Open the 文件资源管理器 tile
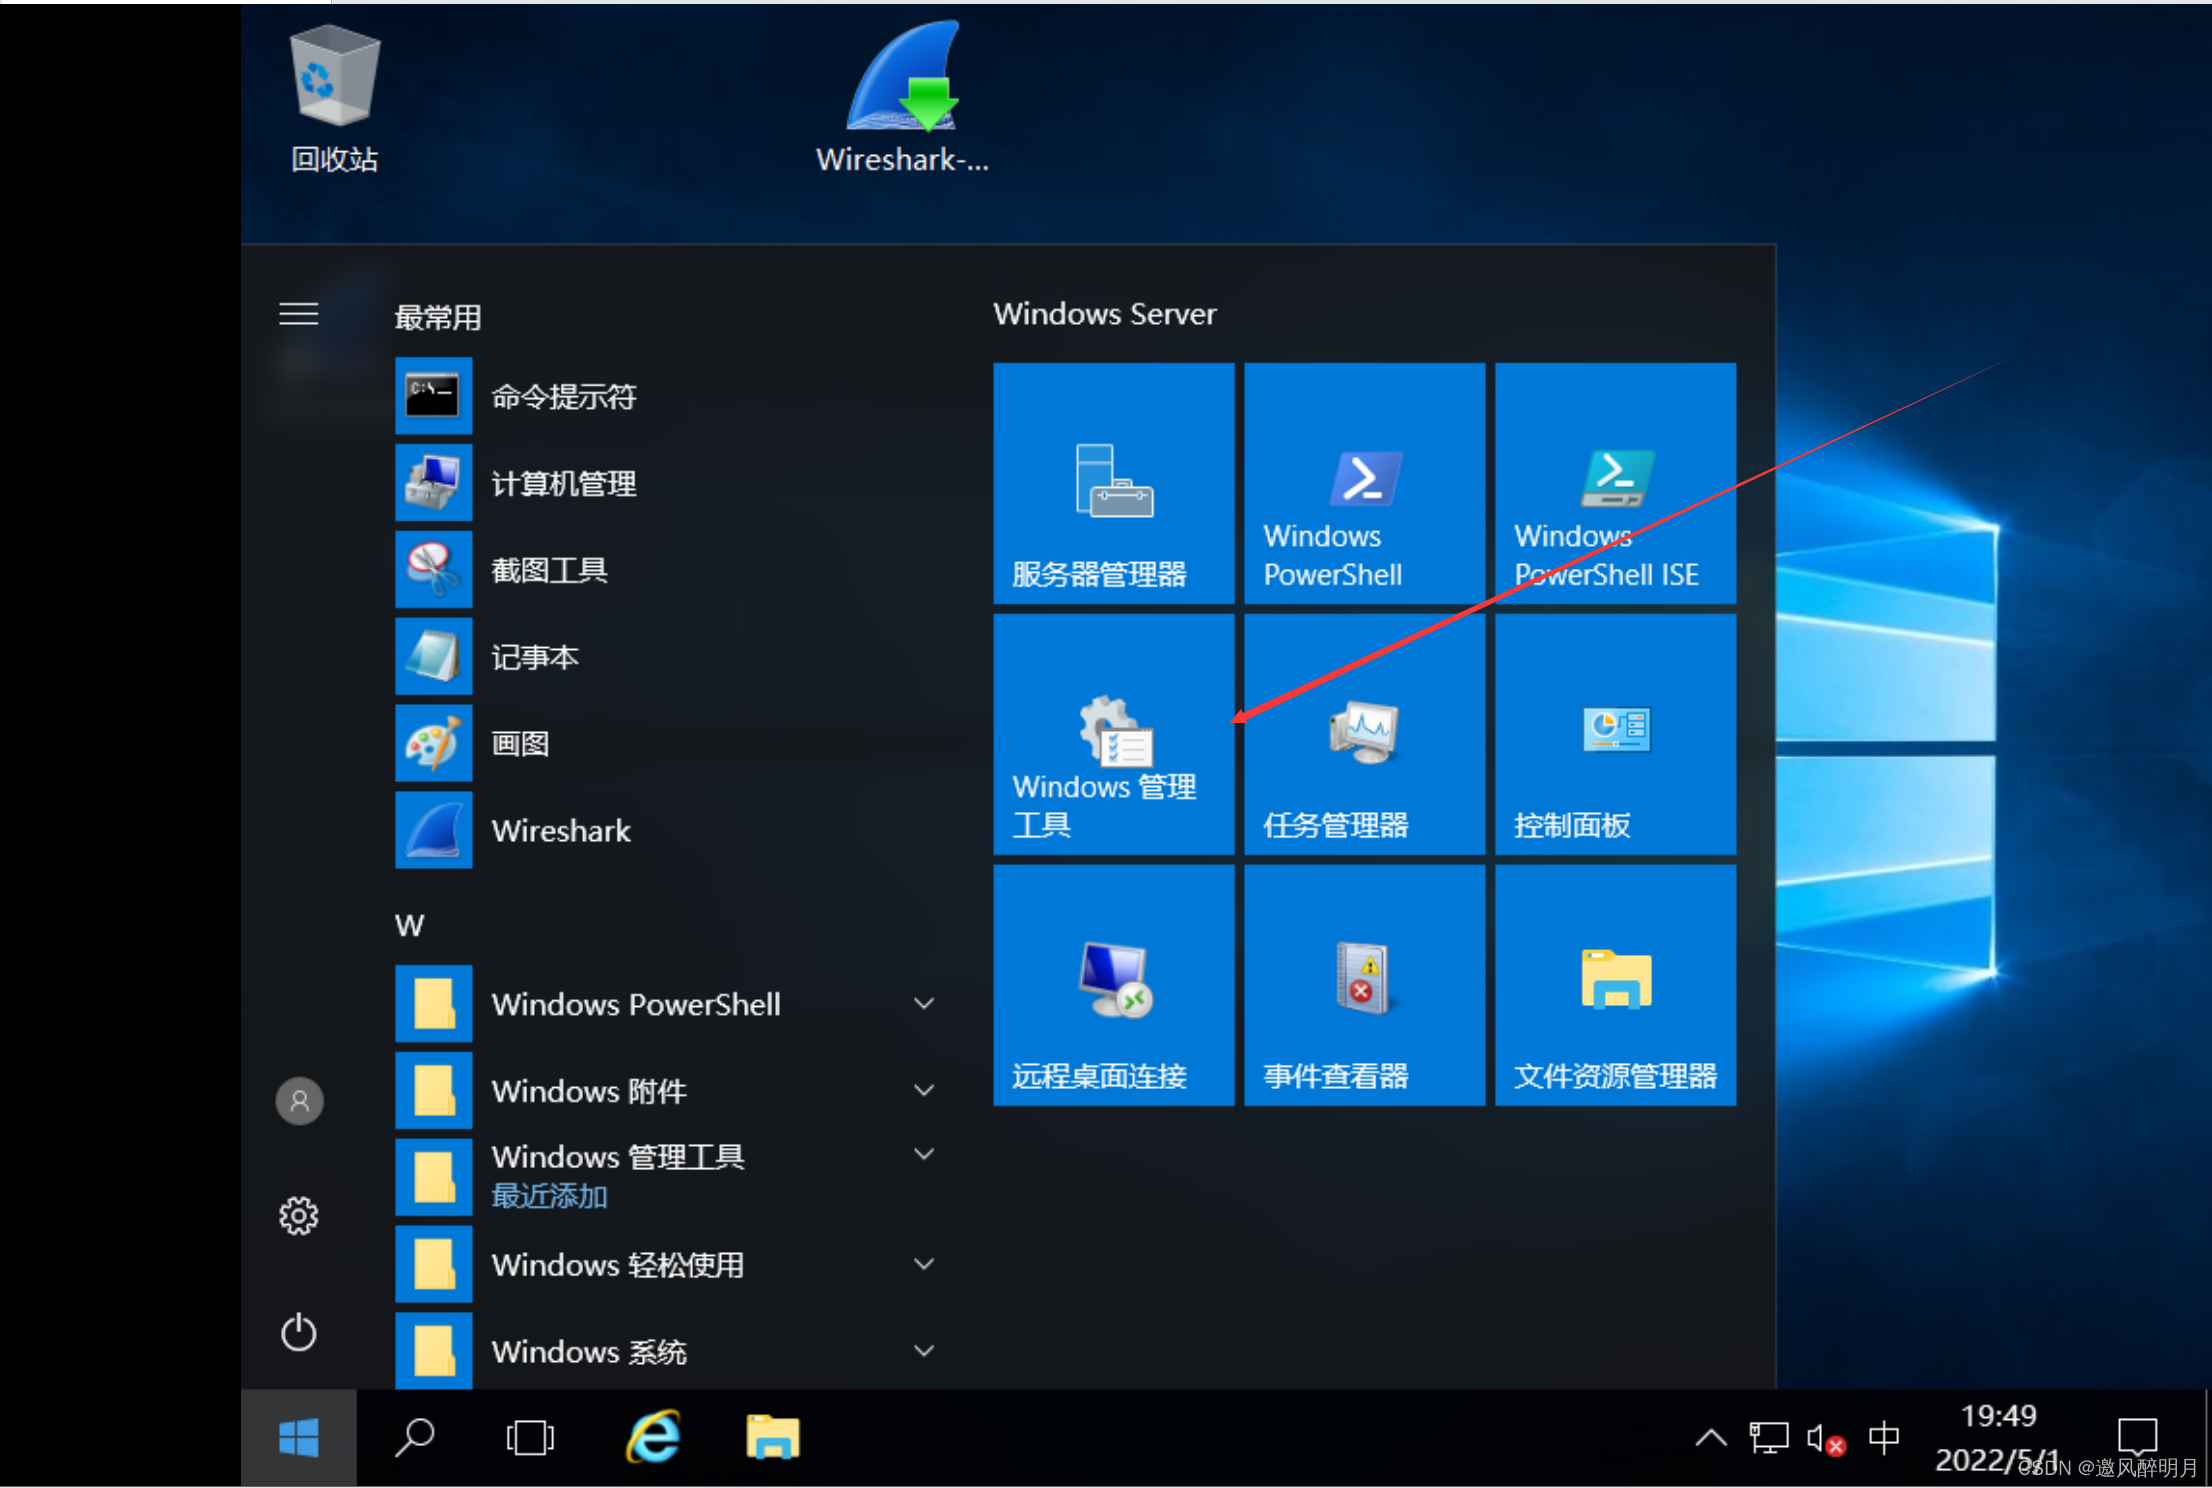This screenshot has width=2212, height=1488. 1615,986
